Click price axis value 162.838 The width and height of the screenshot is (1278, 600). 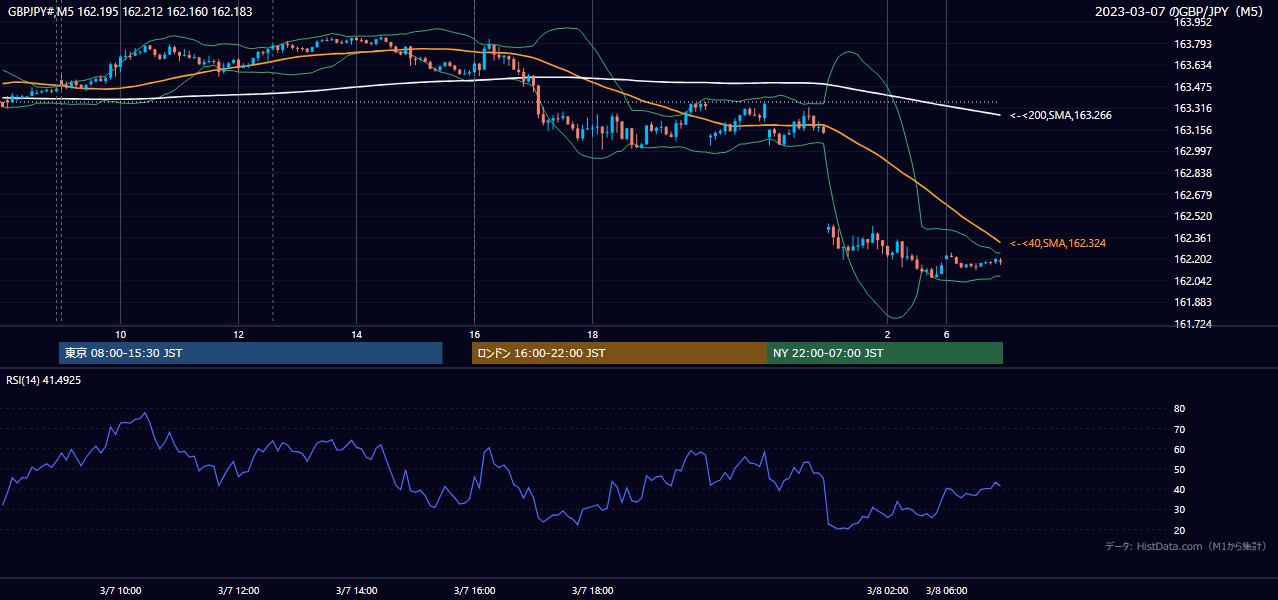pyautogui.click(x=1192, y=173)
